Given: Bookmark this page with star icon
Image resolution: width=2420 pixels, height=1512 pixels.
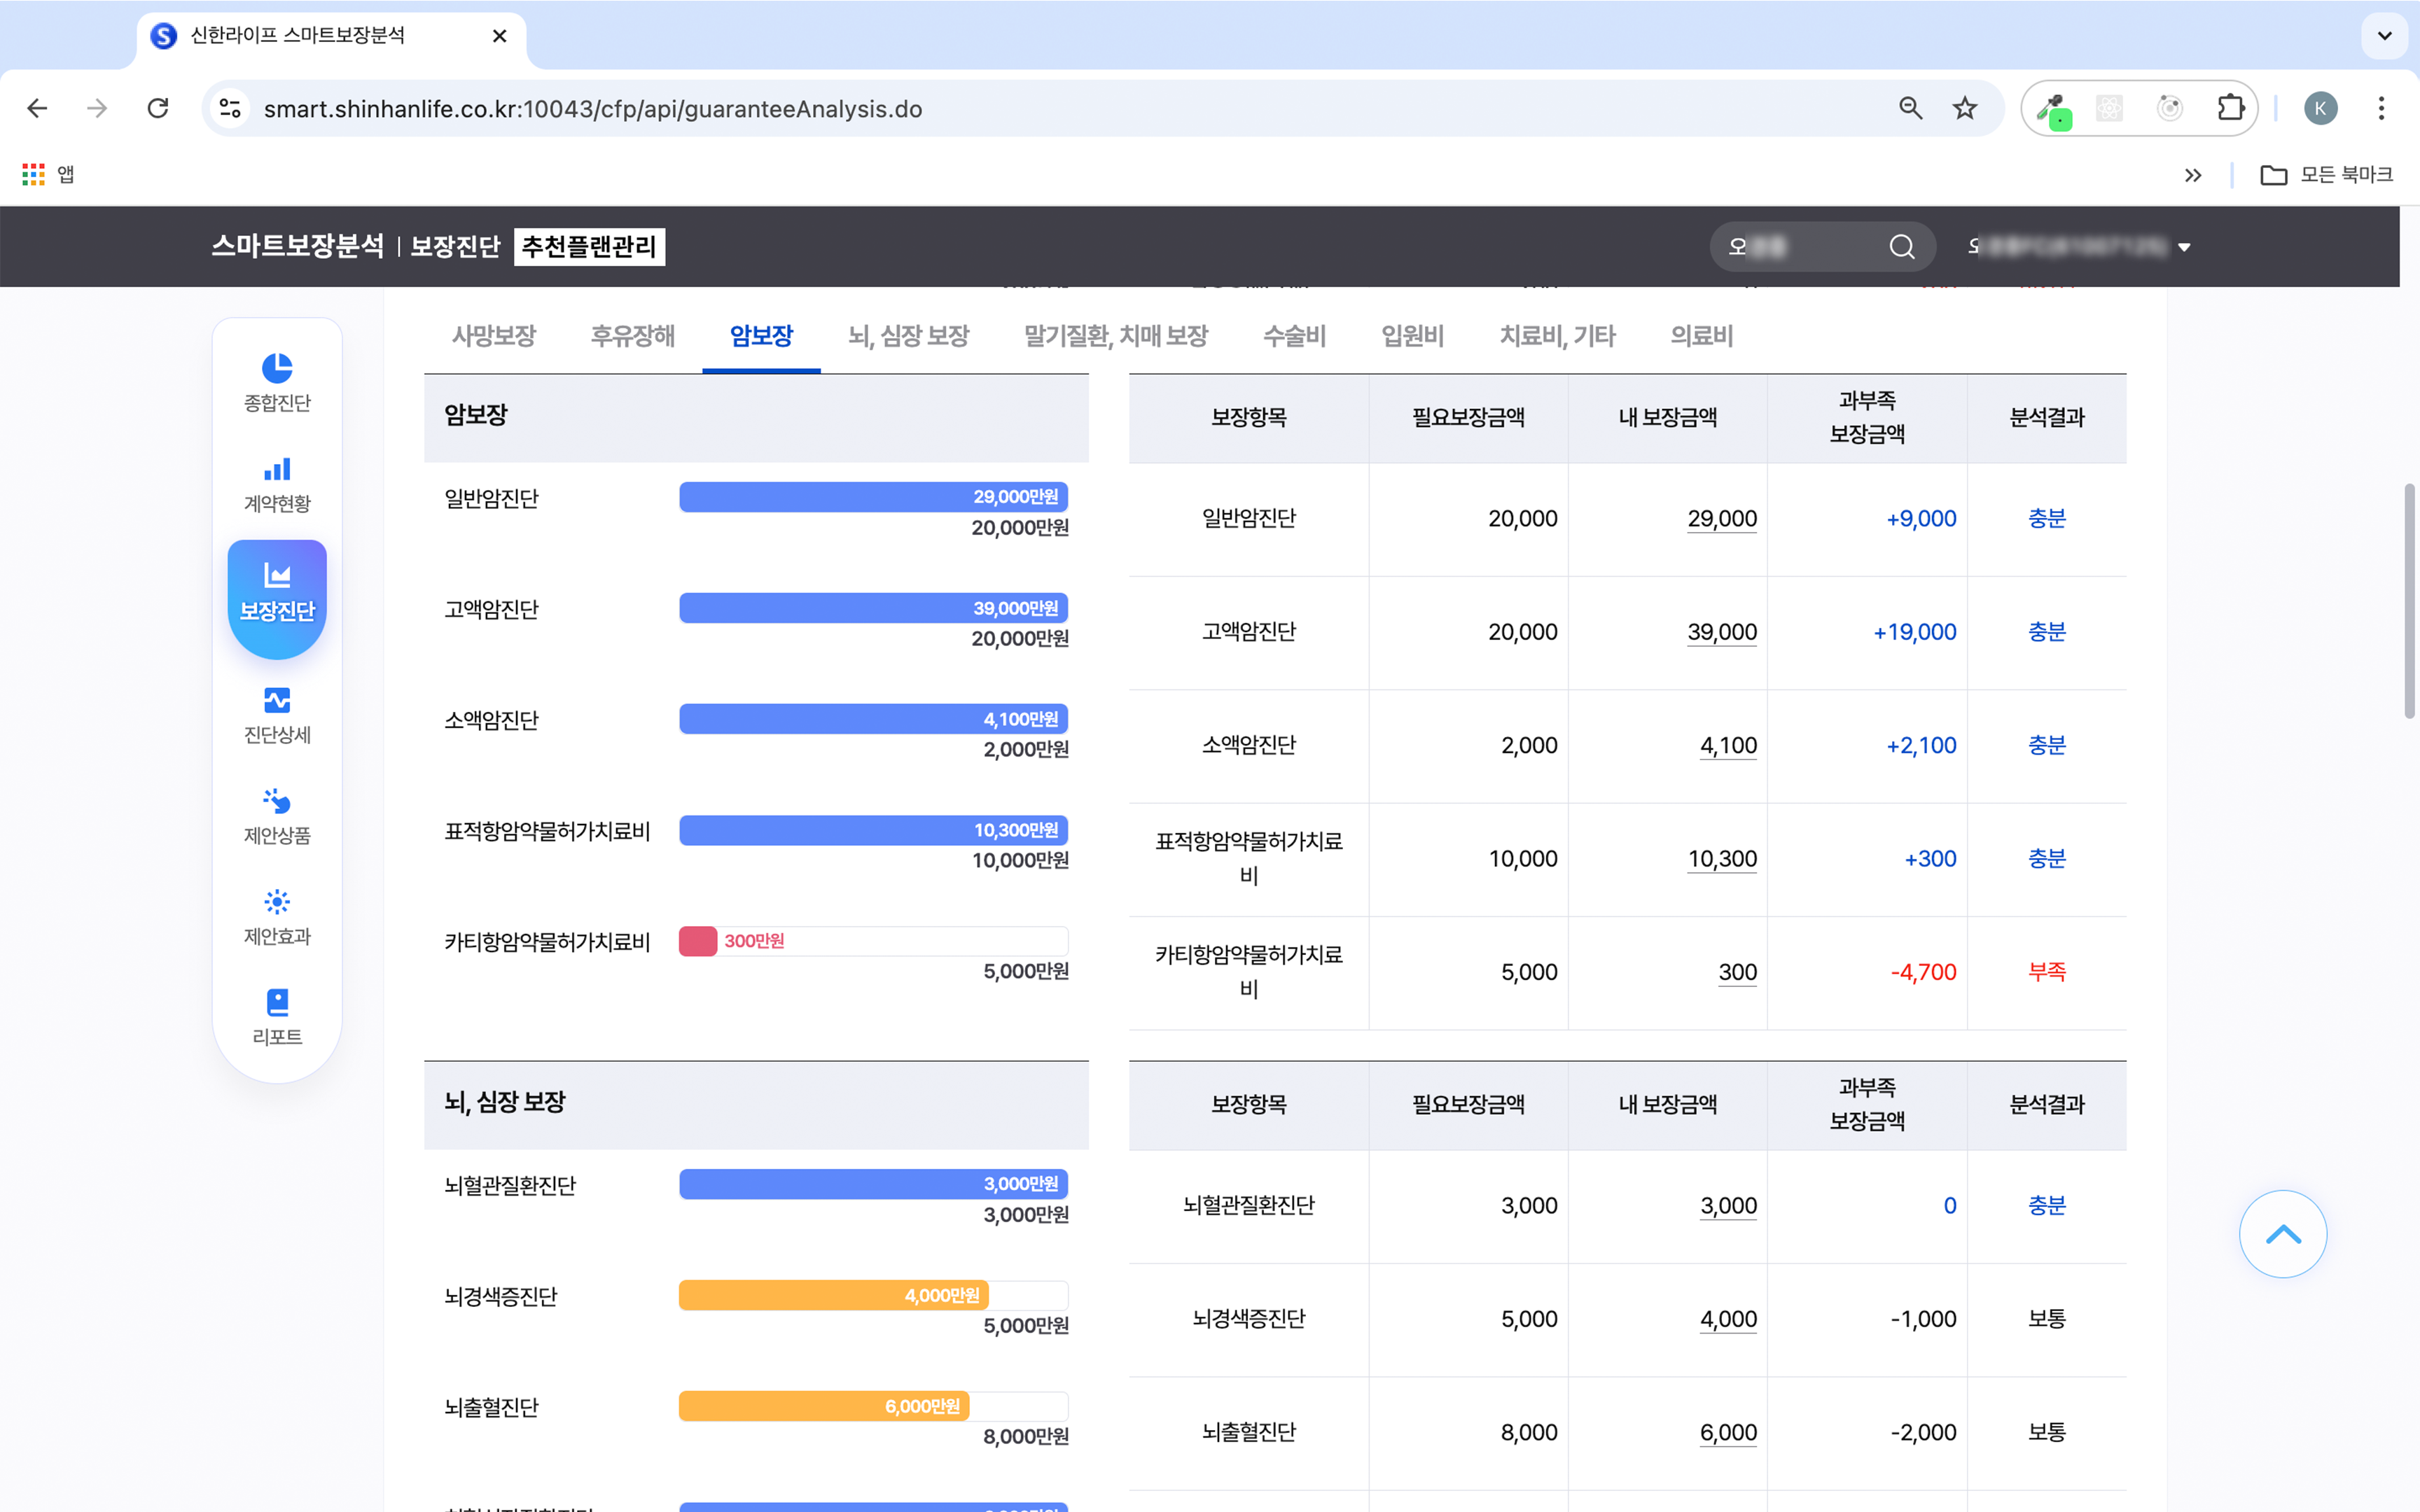Looking at the screenshot, I should coord(1964,108).
